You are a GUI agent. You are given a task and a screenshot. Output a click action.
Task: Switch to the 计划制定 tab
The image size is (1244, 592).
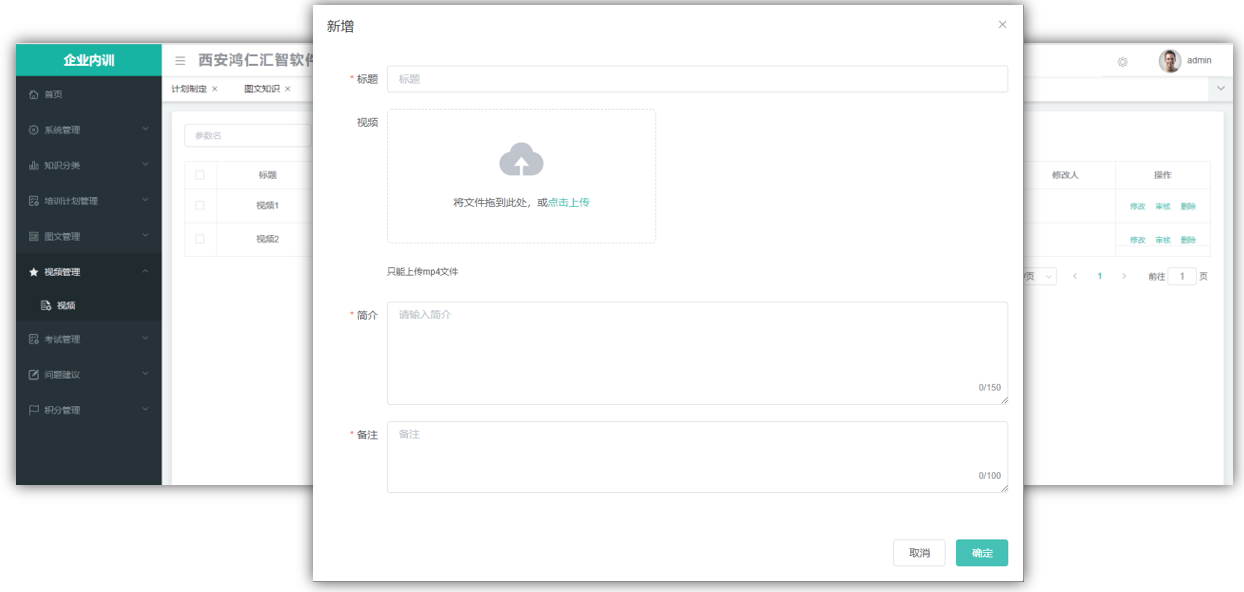pos(189,89)
